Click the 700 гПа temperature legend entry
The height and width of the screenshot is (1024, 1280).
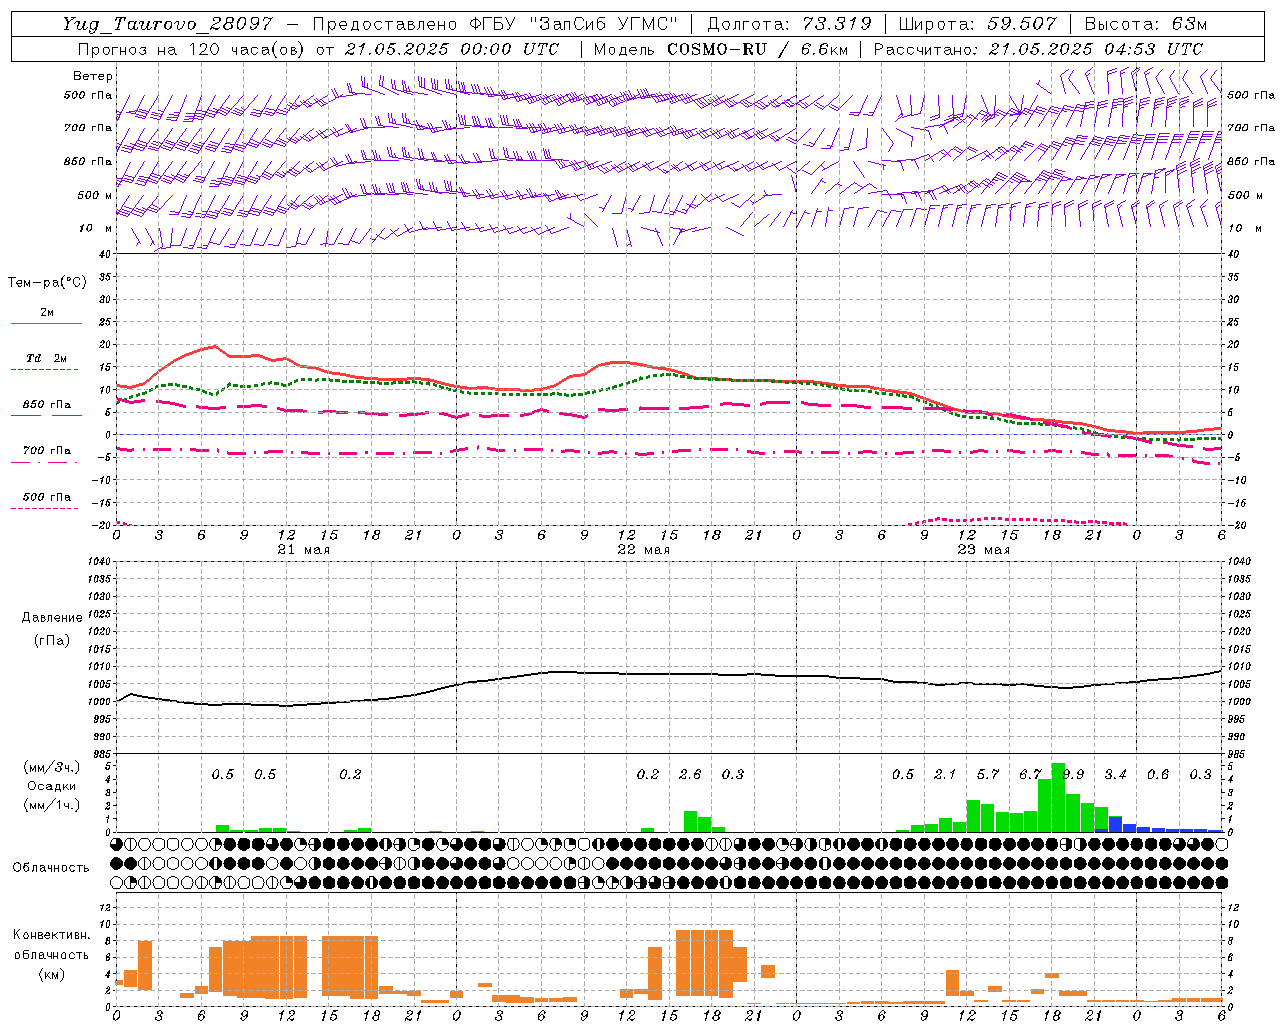[46, 451]
